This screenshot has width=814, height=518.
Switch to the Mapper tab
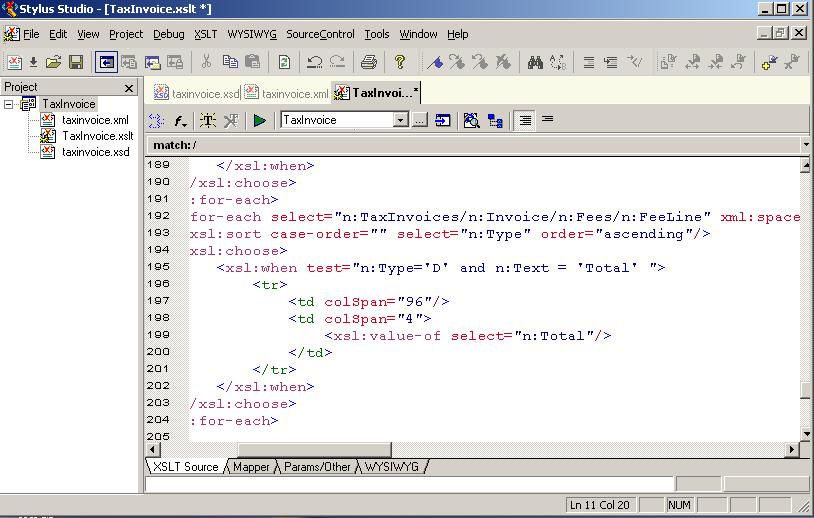click(x=251, y=467)
